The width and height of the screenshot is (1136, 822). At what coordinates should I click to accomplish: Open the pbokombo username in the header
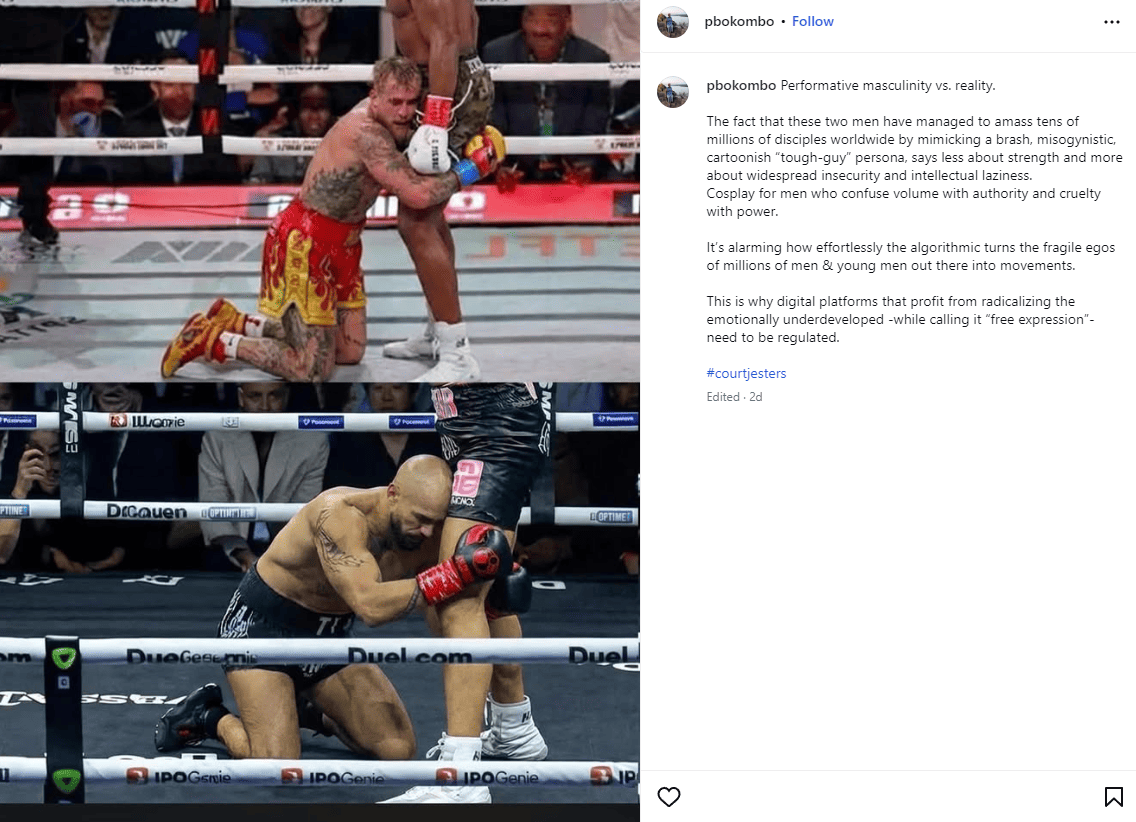tap(739, 22)
